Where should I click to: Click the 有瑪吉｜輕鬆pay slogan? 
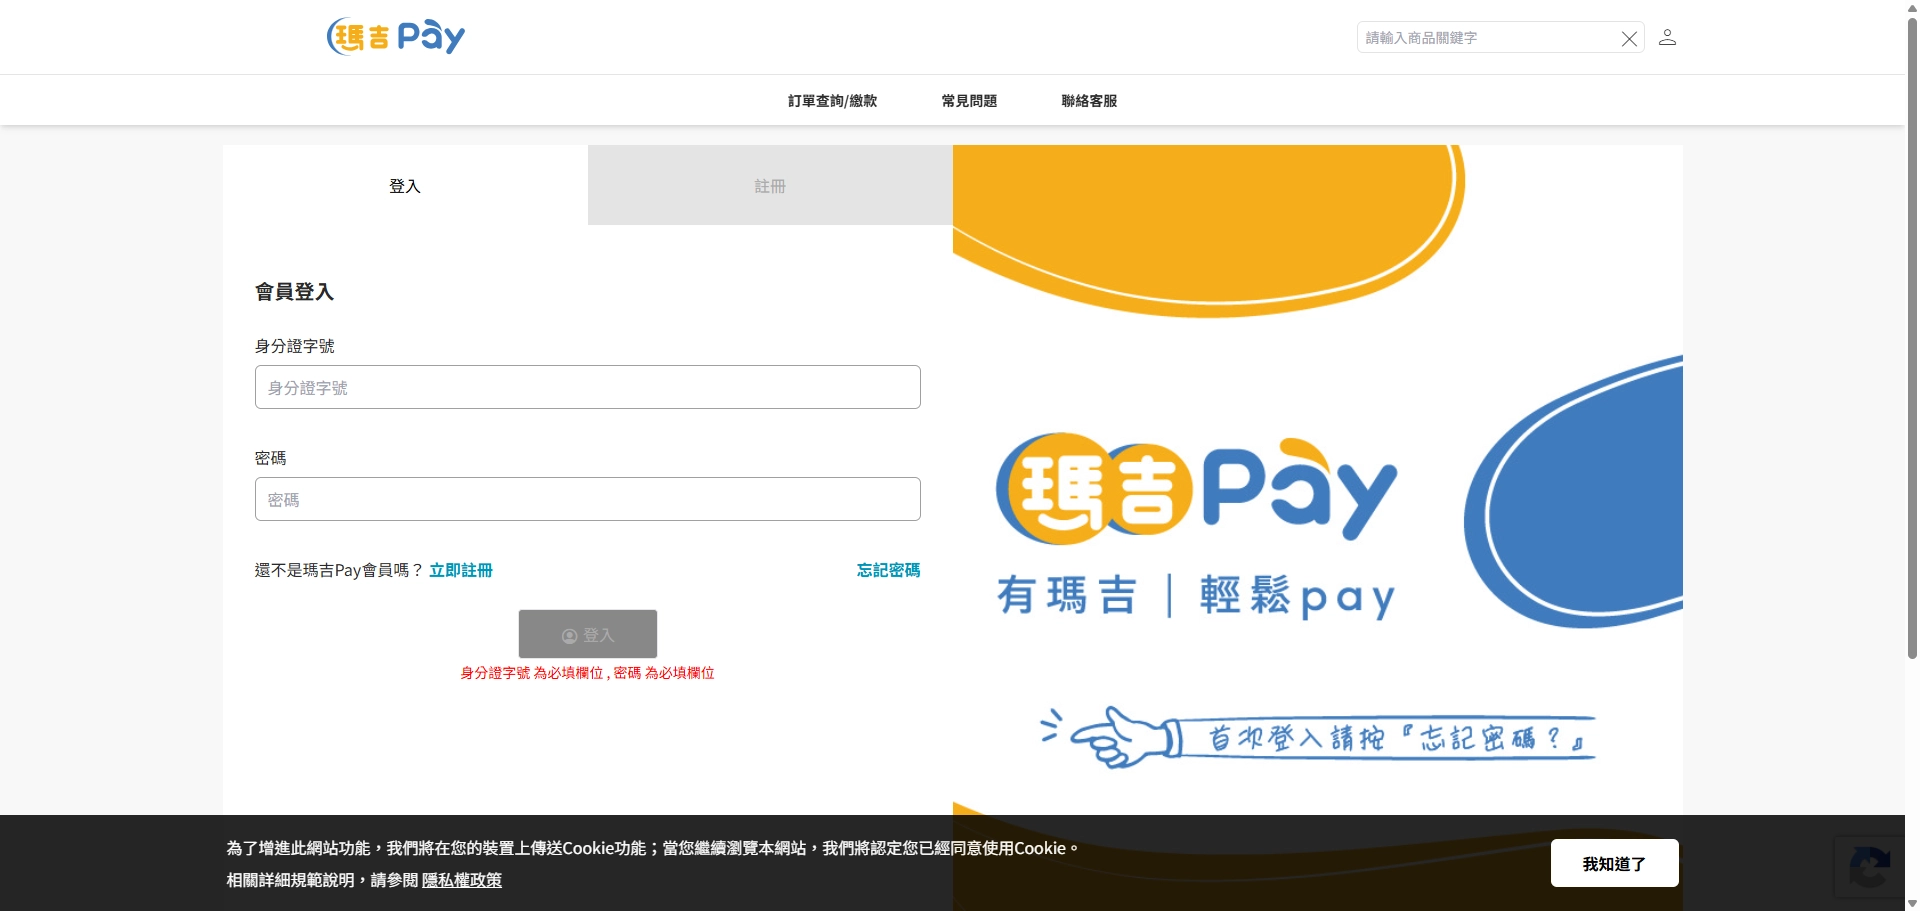tap(1196, 596)
